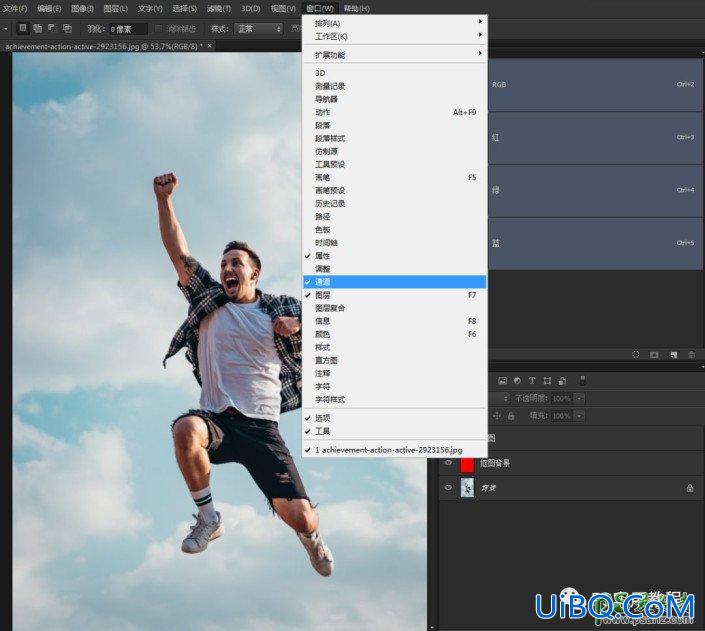Uncheck the 工具 panel in Window menu
The width and height of the screenshot is (705, 631).
click(x=395, y=431)
